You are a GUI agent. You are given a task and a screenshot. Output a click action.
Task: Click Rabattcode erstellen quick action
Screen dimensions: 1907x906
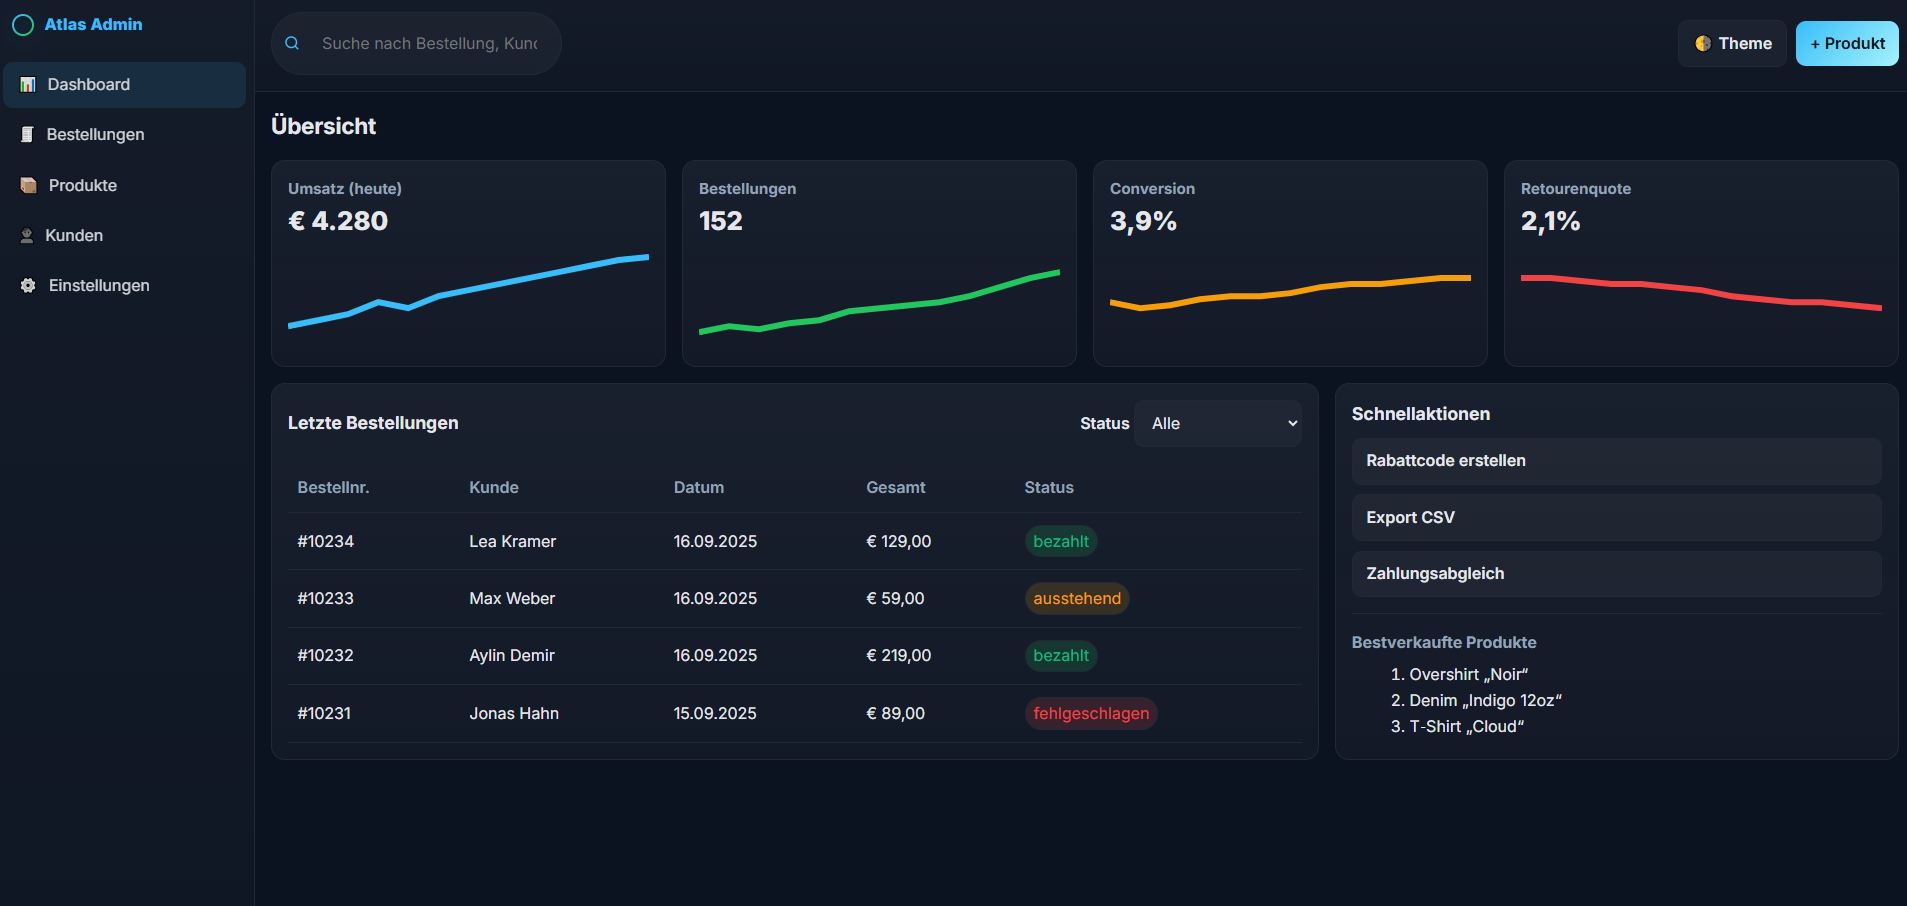(1615, 461)
